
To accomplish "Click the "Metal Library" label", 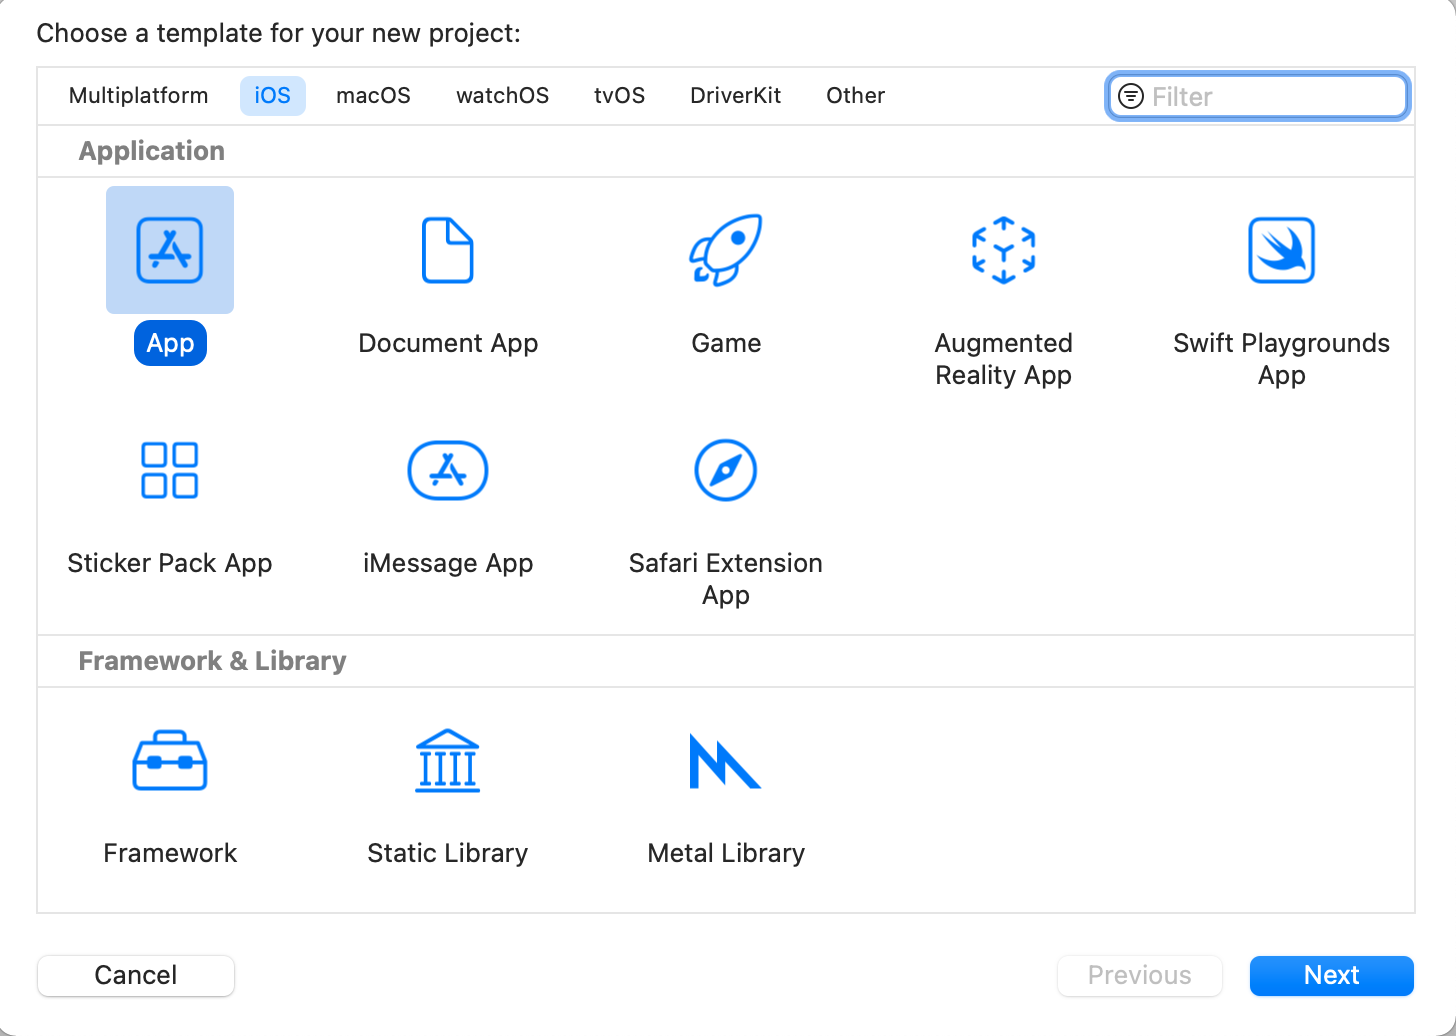I will pos(726,853).
